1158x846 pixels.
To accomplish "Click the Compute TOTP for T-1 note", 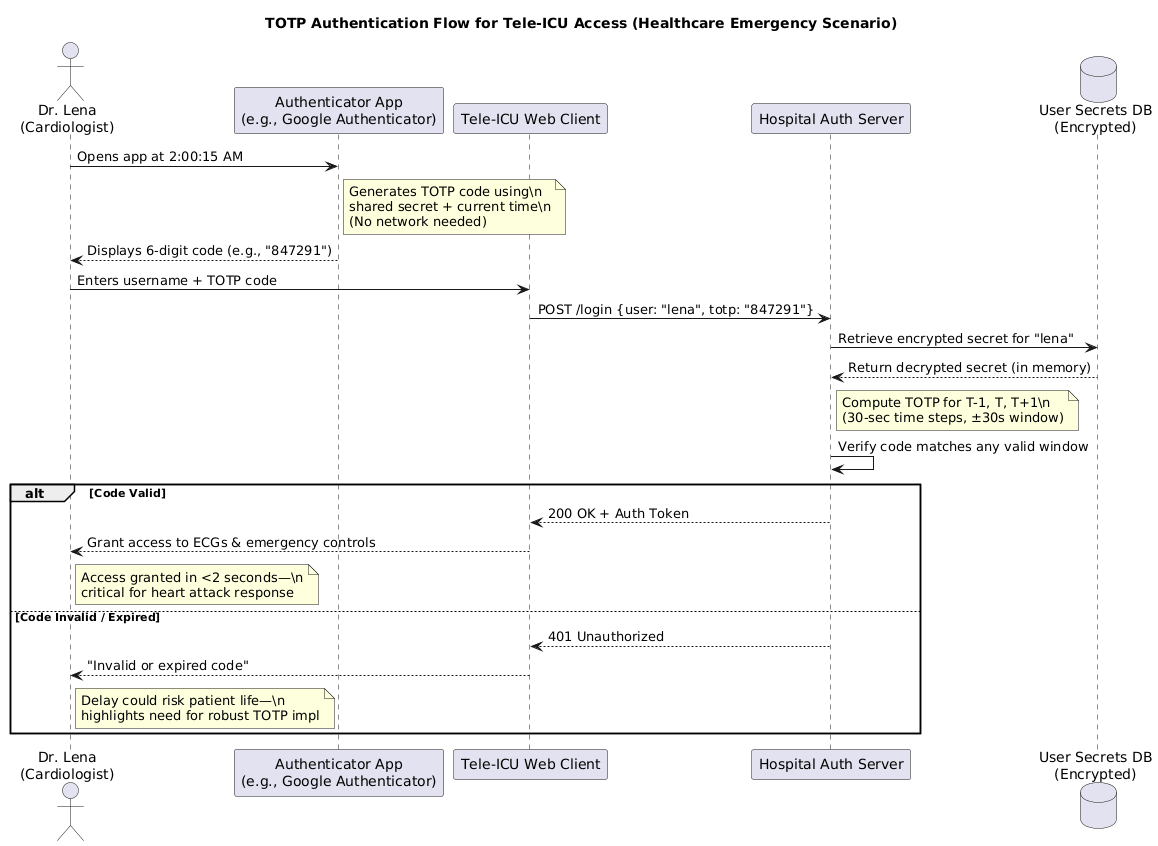I will point(956,410).
